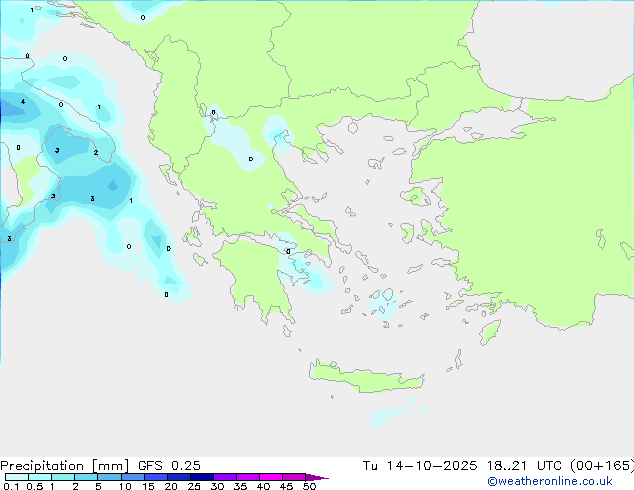
Task: Click the 40–45 mm magenta legend swatch
Action: 271,477
